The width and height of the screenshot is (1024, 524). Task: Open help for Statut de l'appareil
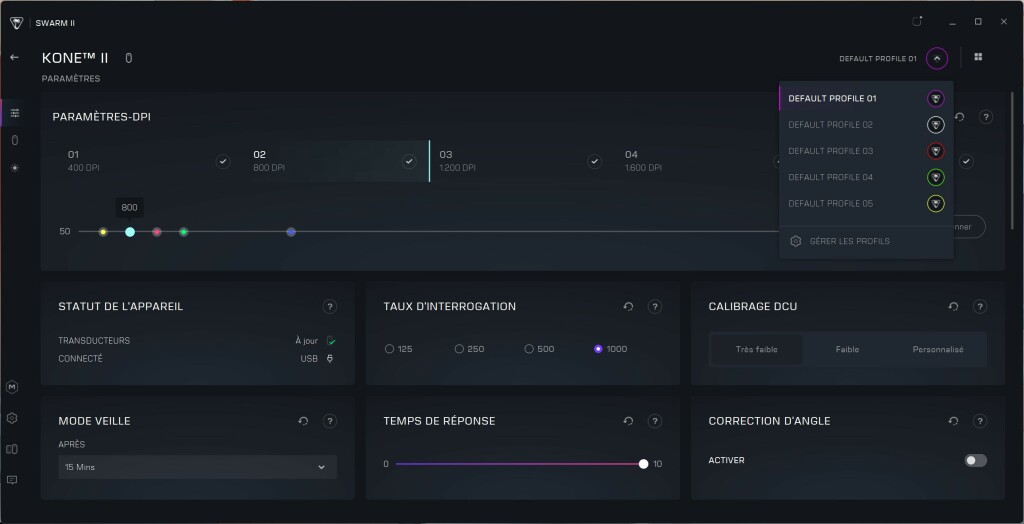pos(330,306)
